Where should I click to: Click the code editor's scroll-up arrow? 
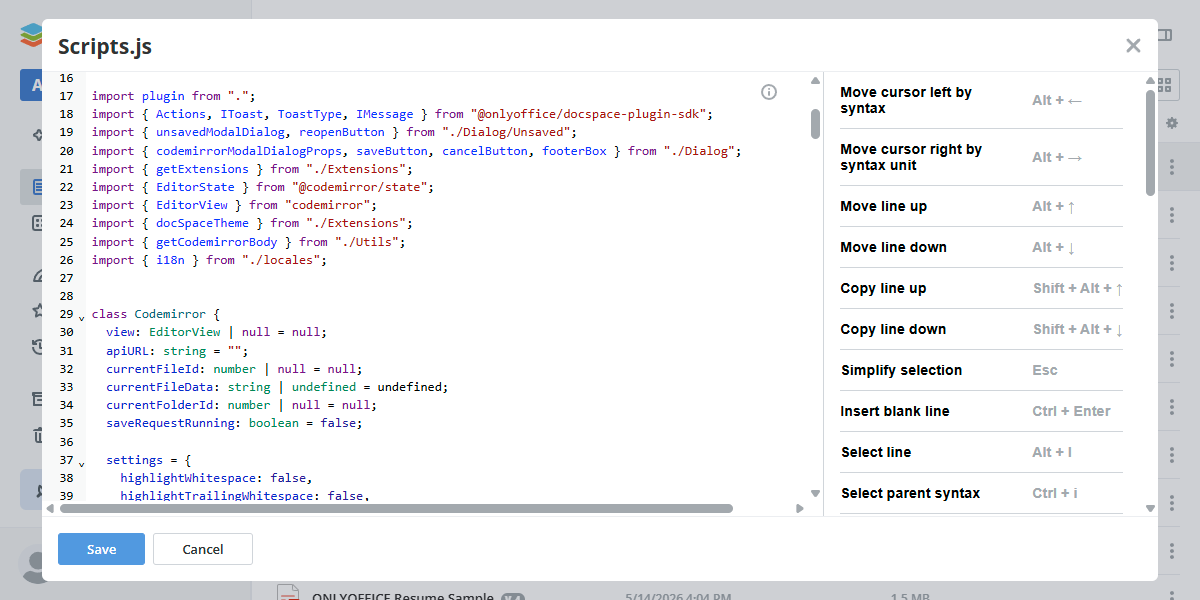click(x=815, y=81)
